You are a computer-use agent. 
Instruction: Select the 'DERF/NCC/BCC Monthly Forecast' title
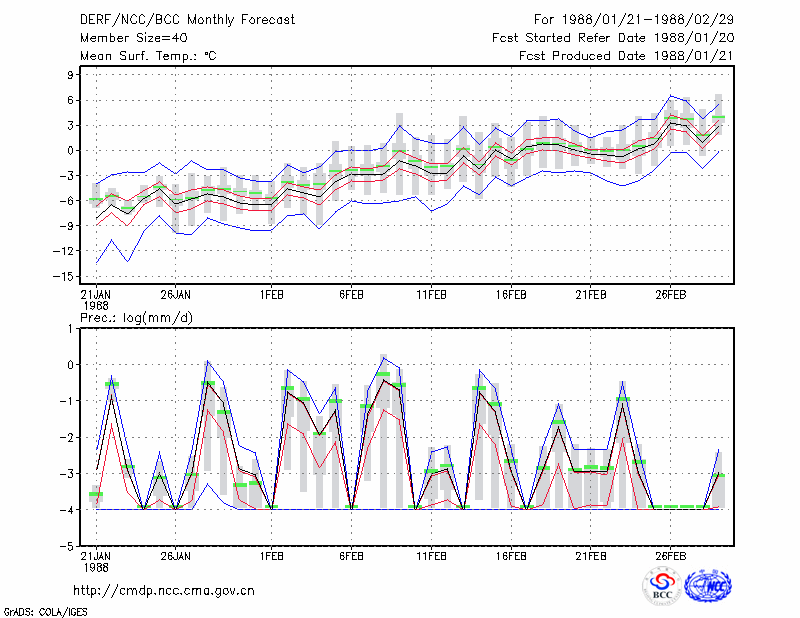(187, 20)
